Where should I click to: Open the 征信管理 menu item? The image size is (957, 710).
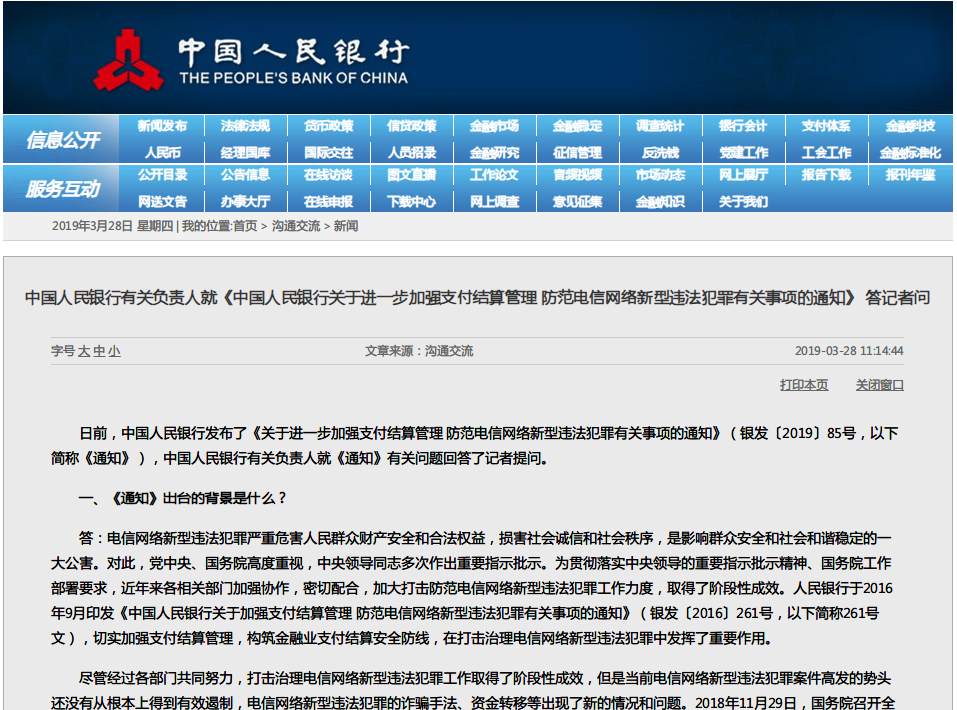point(577,153)
